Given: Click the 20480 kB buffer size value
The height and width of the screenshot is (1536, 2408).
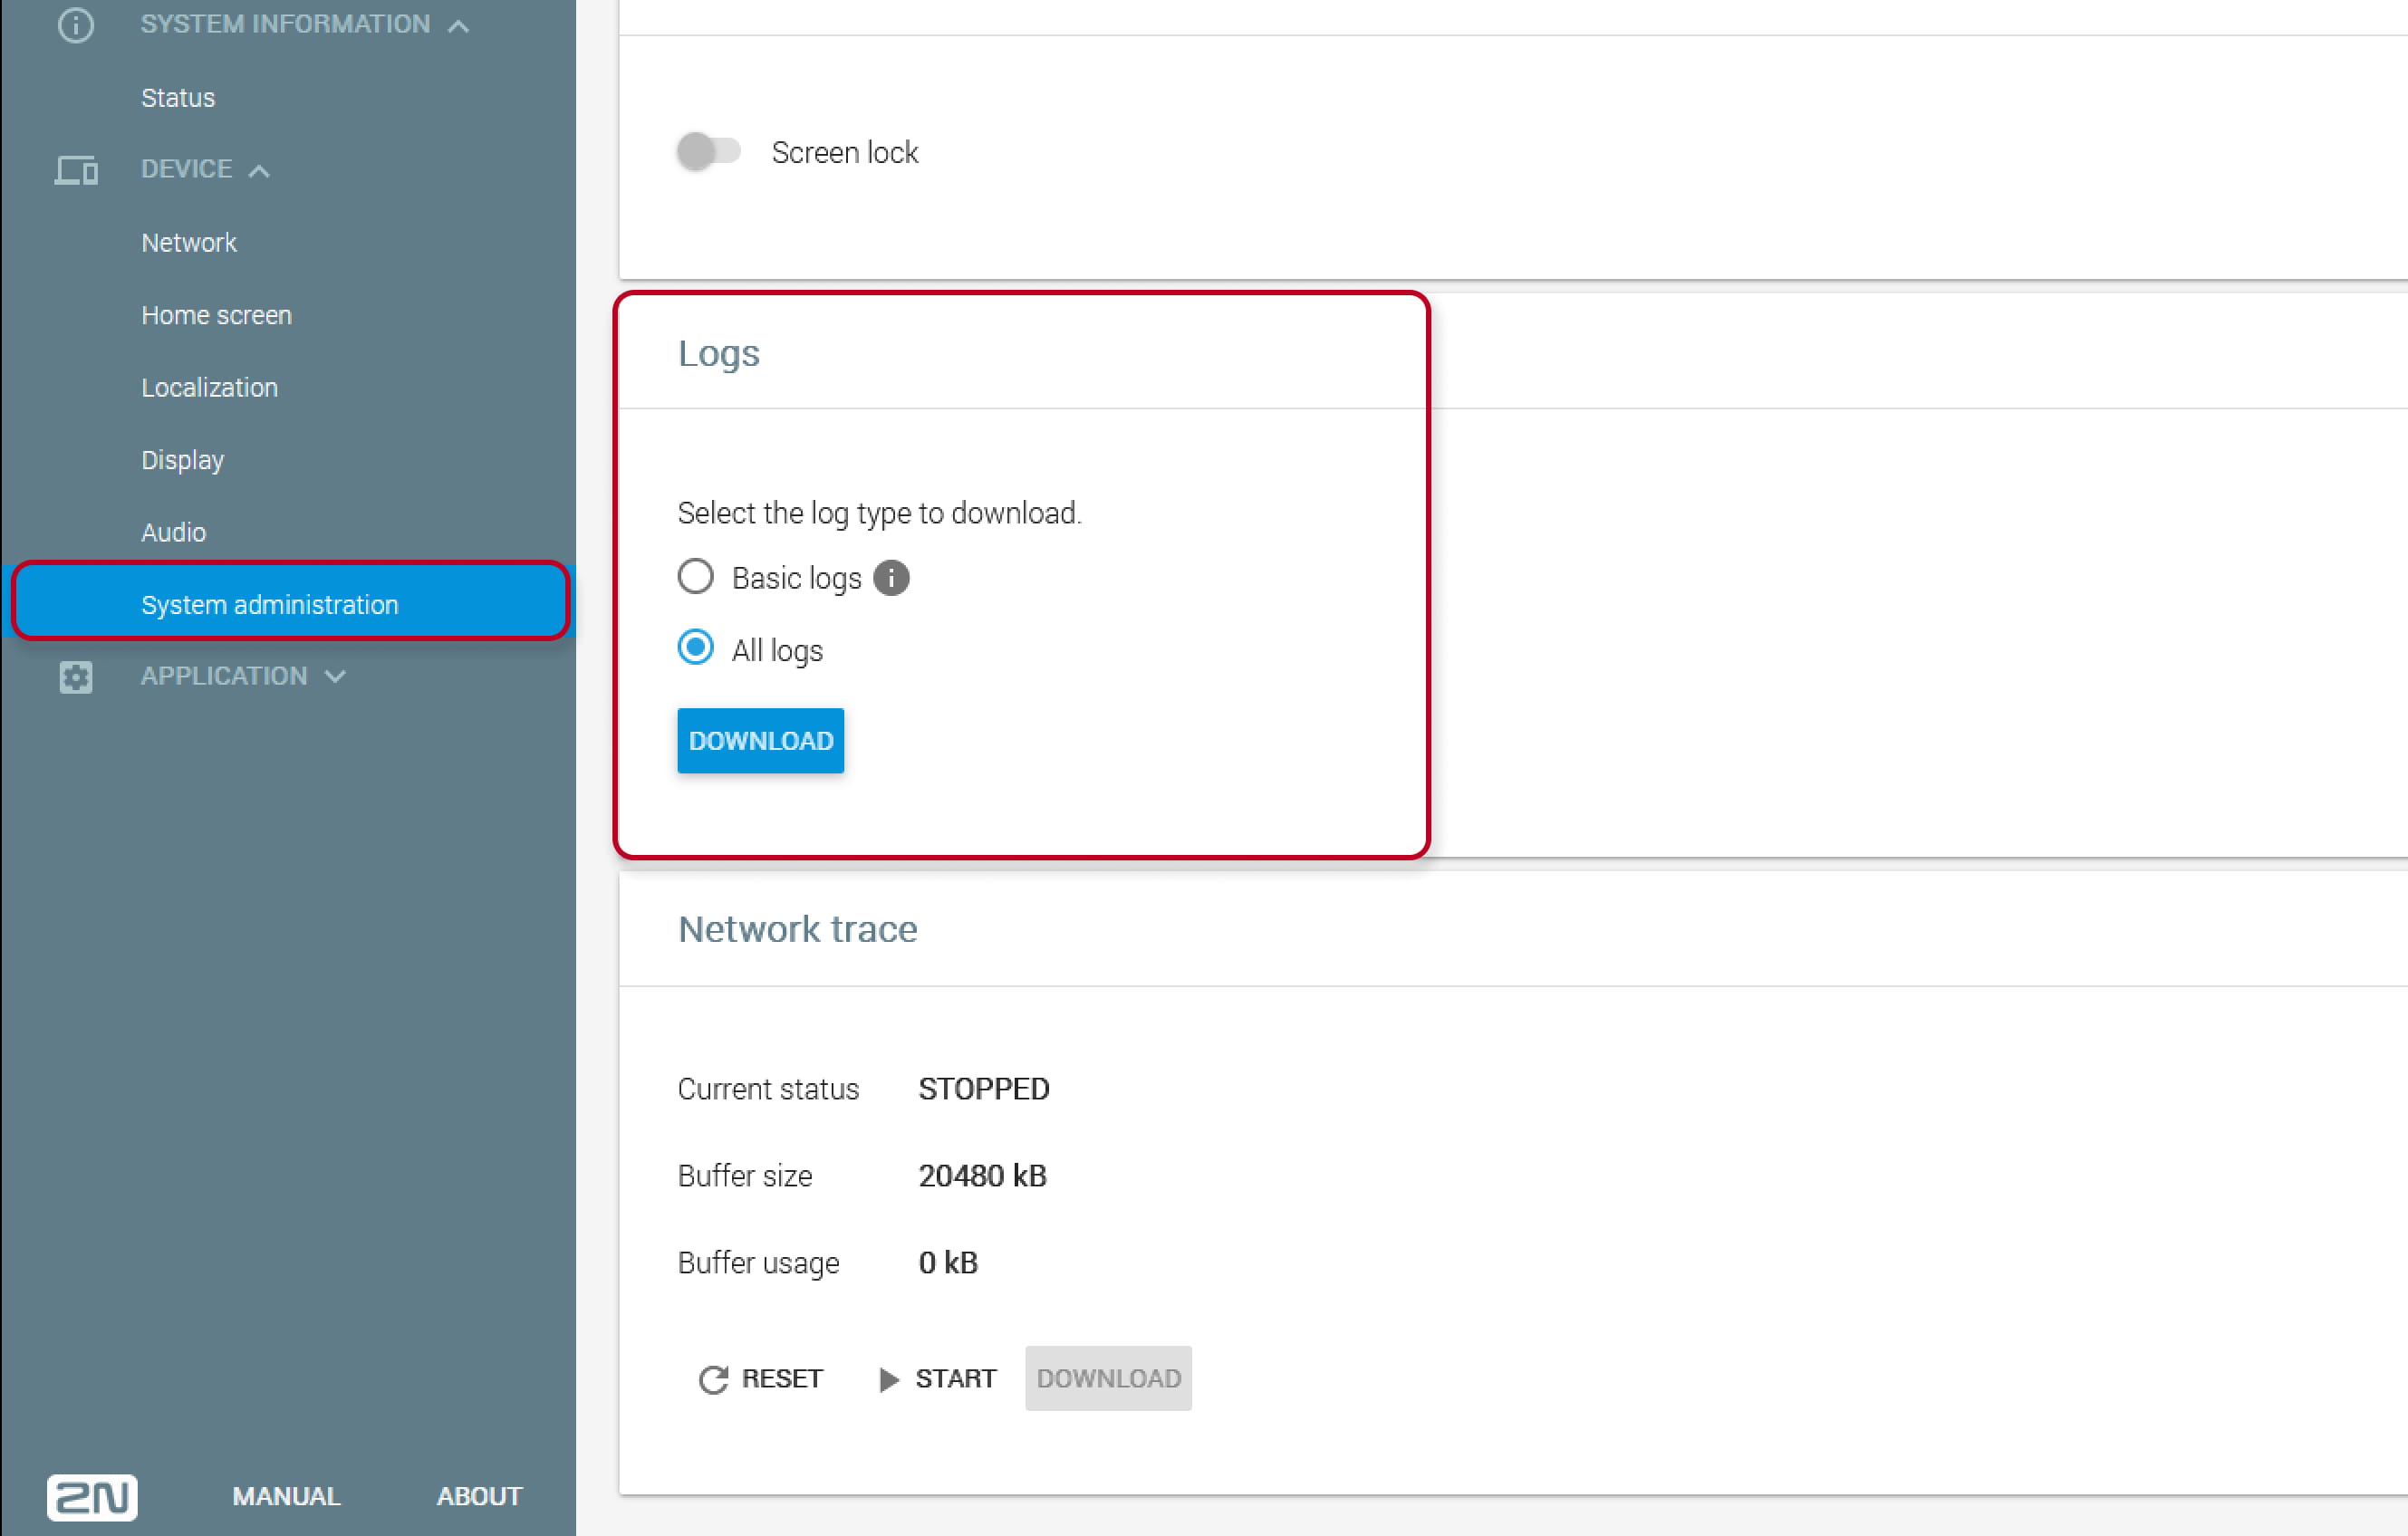Looking at the screenshot, I should [982, 1176].
